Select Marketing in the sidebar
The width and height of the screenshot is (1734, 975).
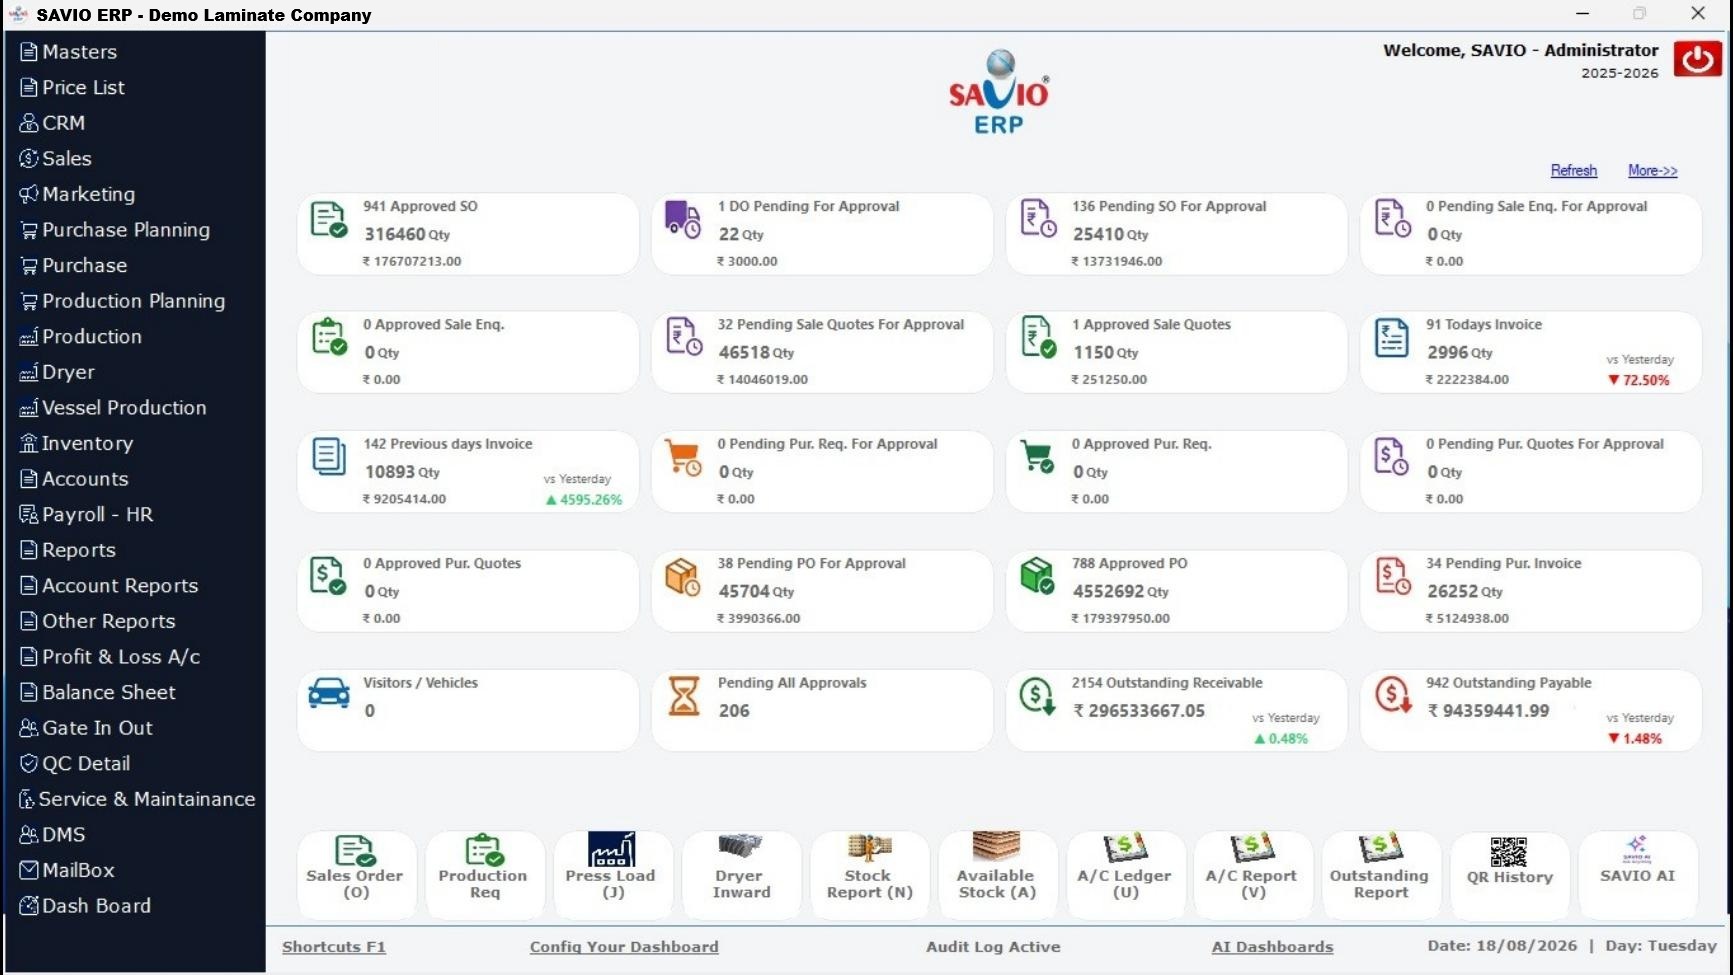click(x=77, y=194)
